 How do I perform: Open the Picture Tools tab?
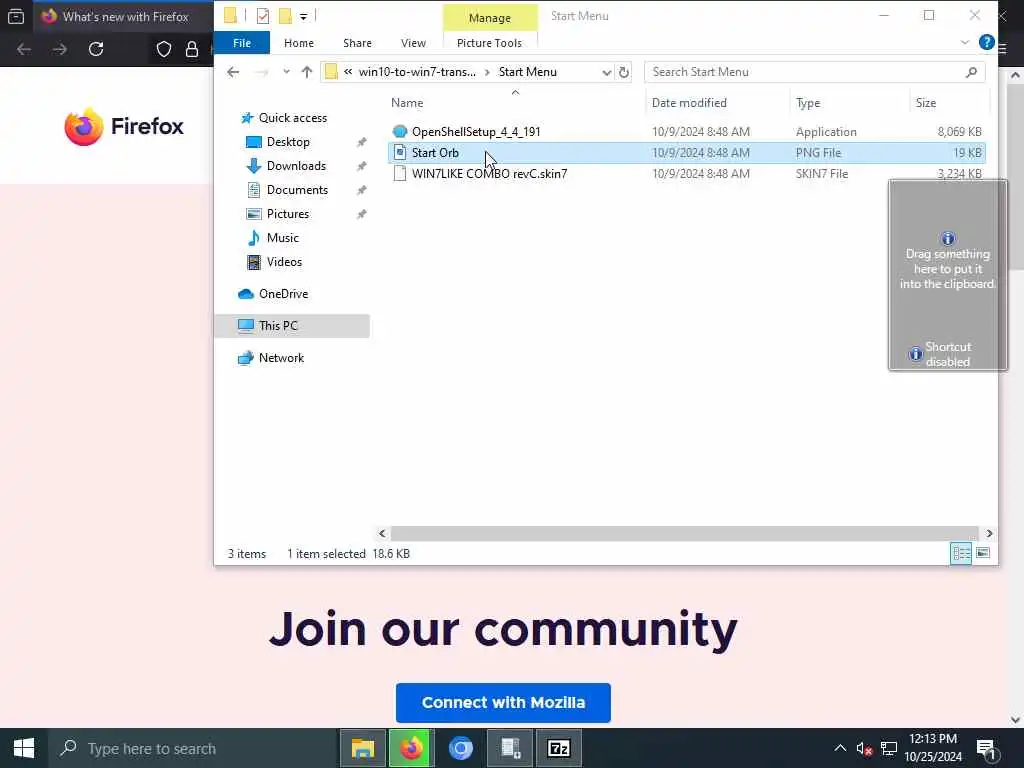pyautogui.click(x=489, y=43)
